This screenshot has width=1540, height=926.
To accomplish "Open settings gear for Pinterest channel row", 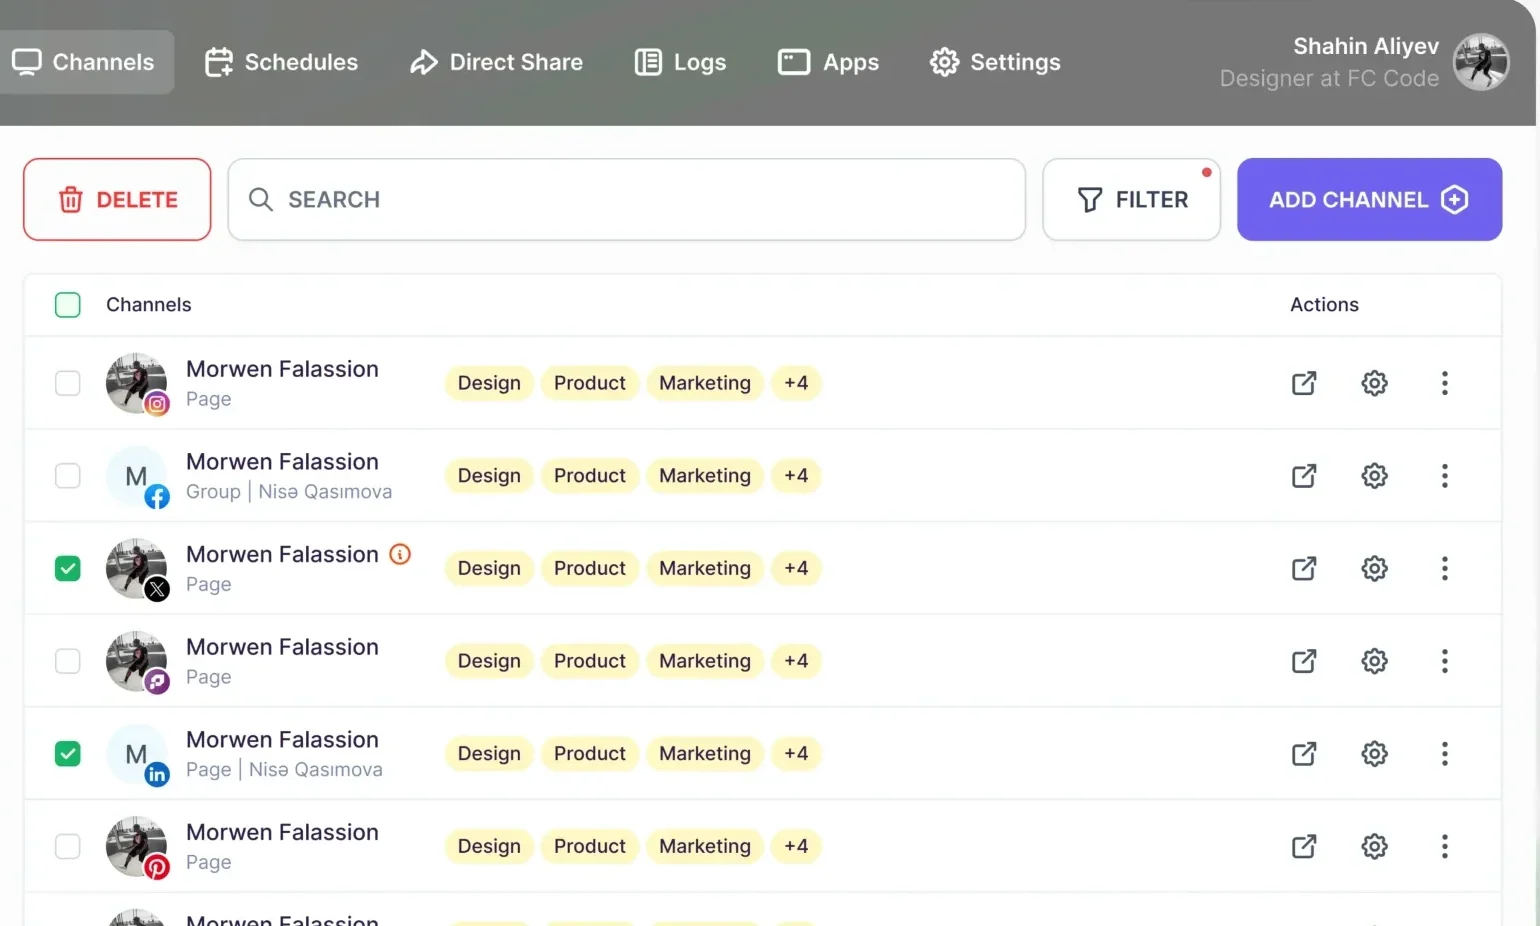I will tap(1375, 846).
